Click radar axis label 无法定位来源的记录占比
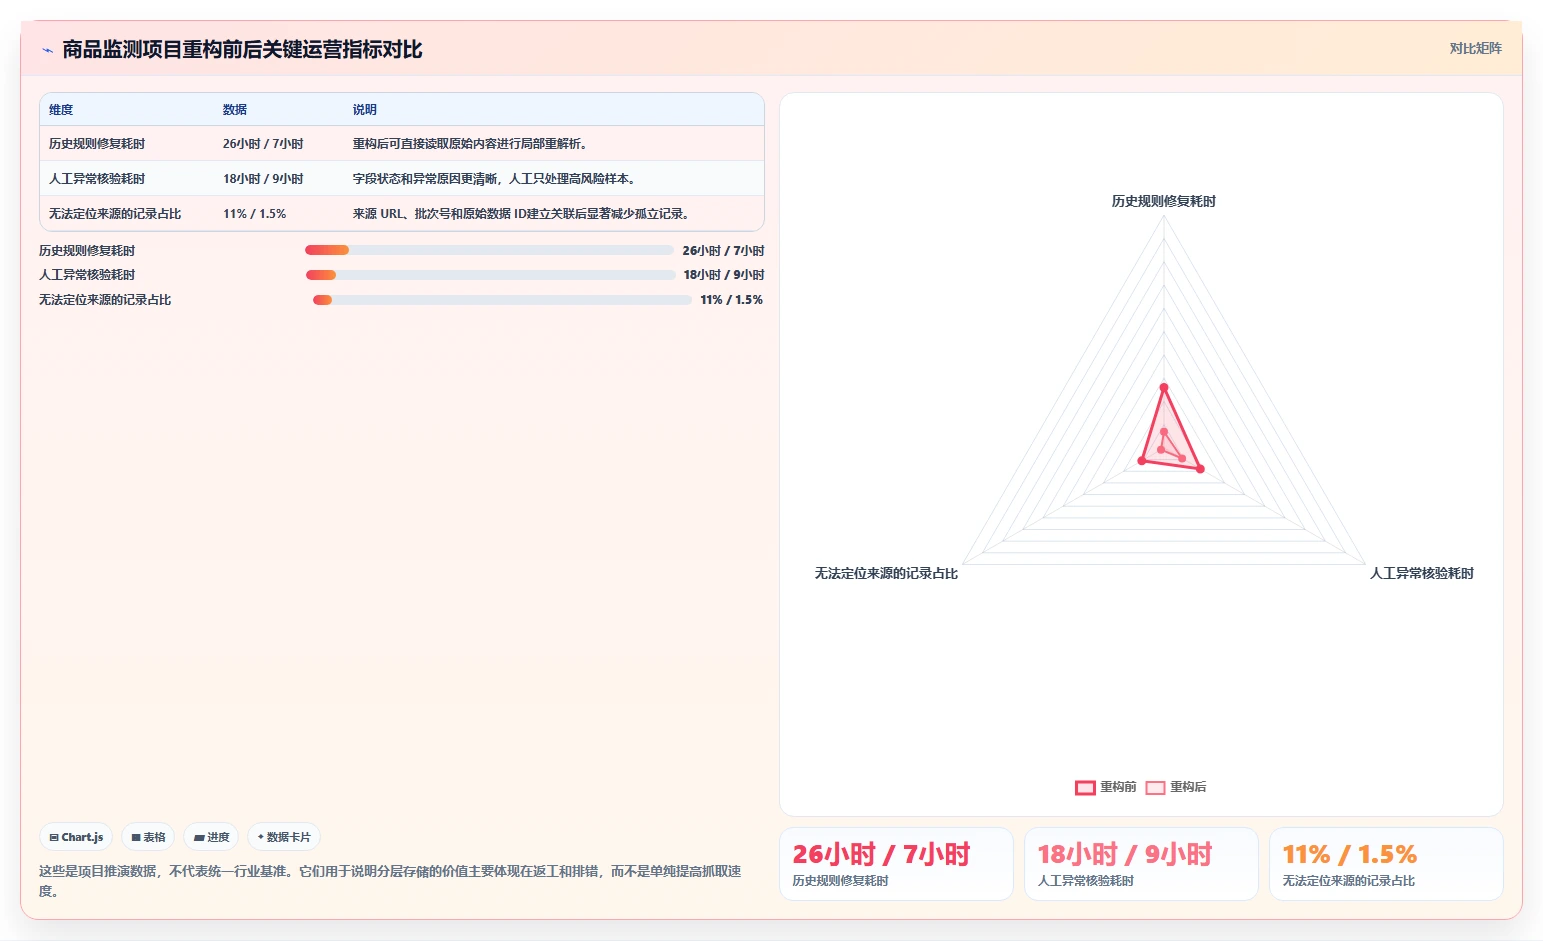 click(886, 573)
